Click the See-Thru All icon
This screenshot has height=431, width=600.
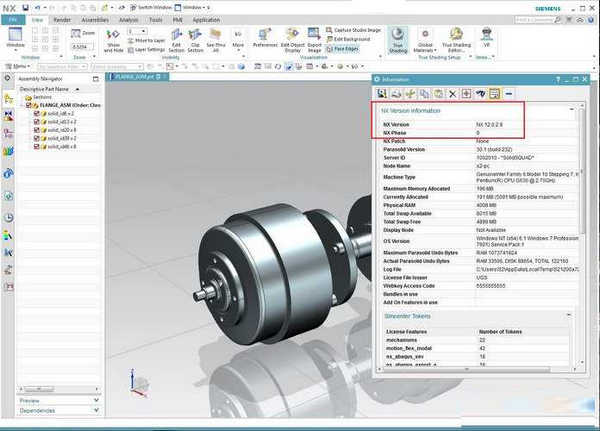(216, 41)
